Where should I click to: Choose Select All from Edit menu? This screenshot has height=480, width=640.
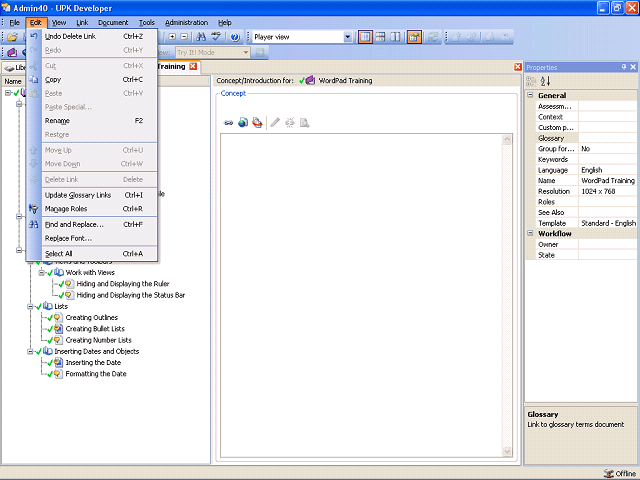[x=92, y=254]
